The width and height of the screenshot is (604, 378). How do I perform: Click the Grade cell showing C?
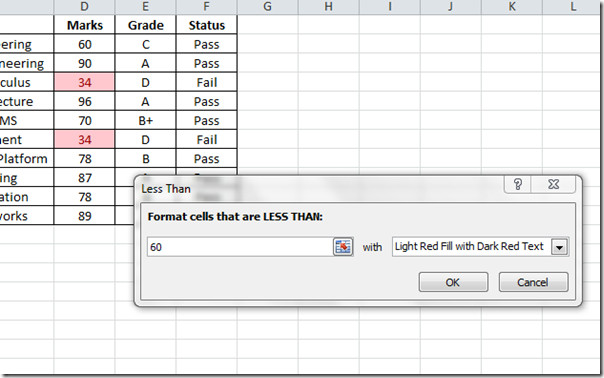146,44
